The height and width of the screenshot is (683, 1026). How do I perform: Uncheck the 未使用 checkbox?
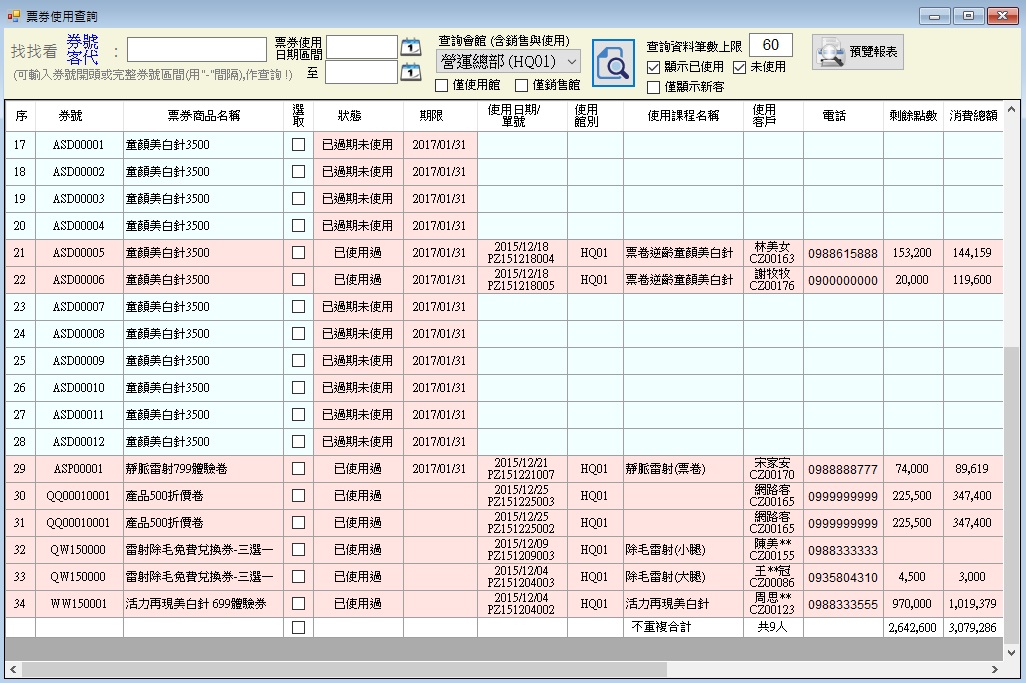[740, 67]
